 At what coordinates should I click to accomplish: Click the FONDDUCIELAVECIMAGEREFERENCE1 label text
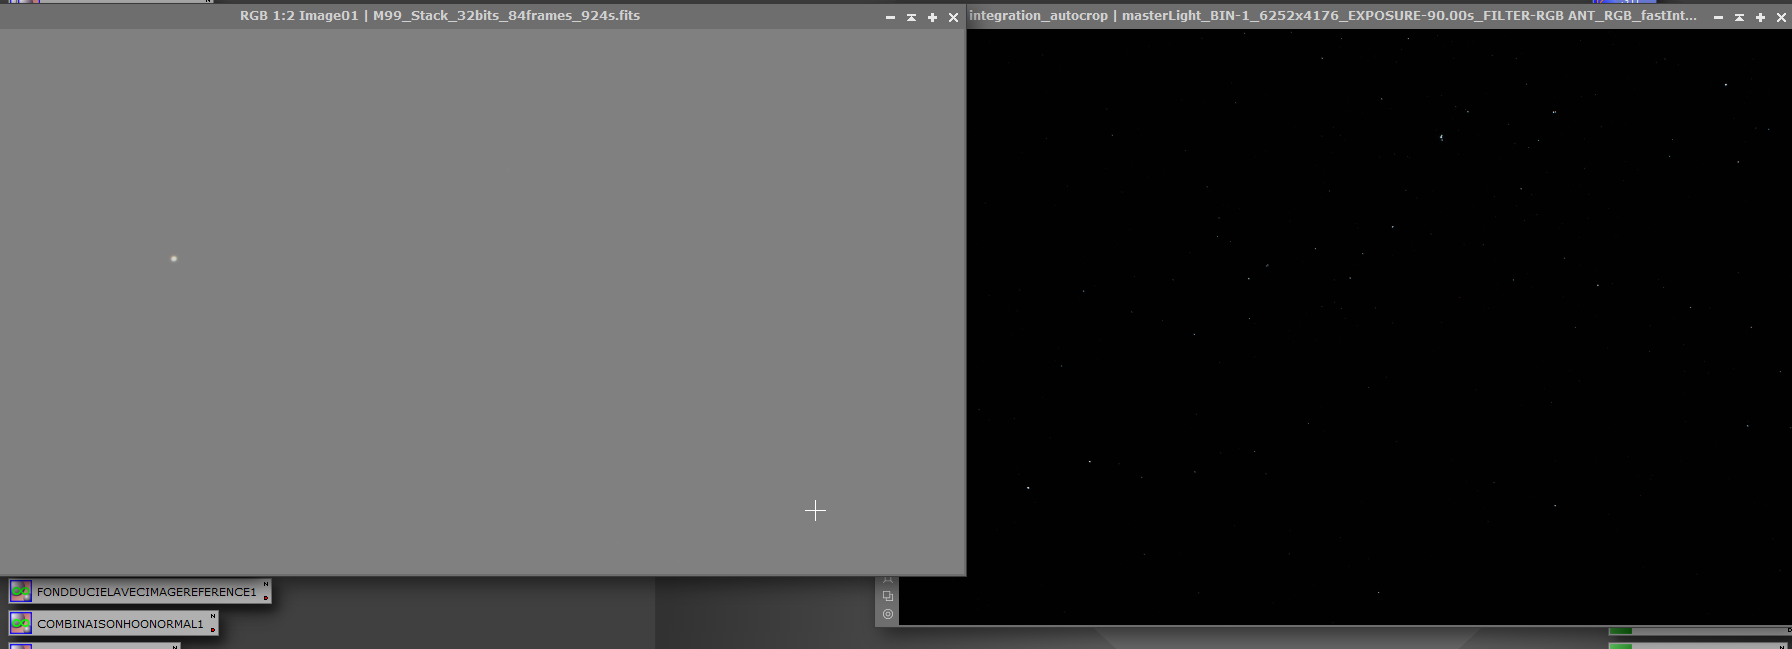146,592
